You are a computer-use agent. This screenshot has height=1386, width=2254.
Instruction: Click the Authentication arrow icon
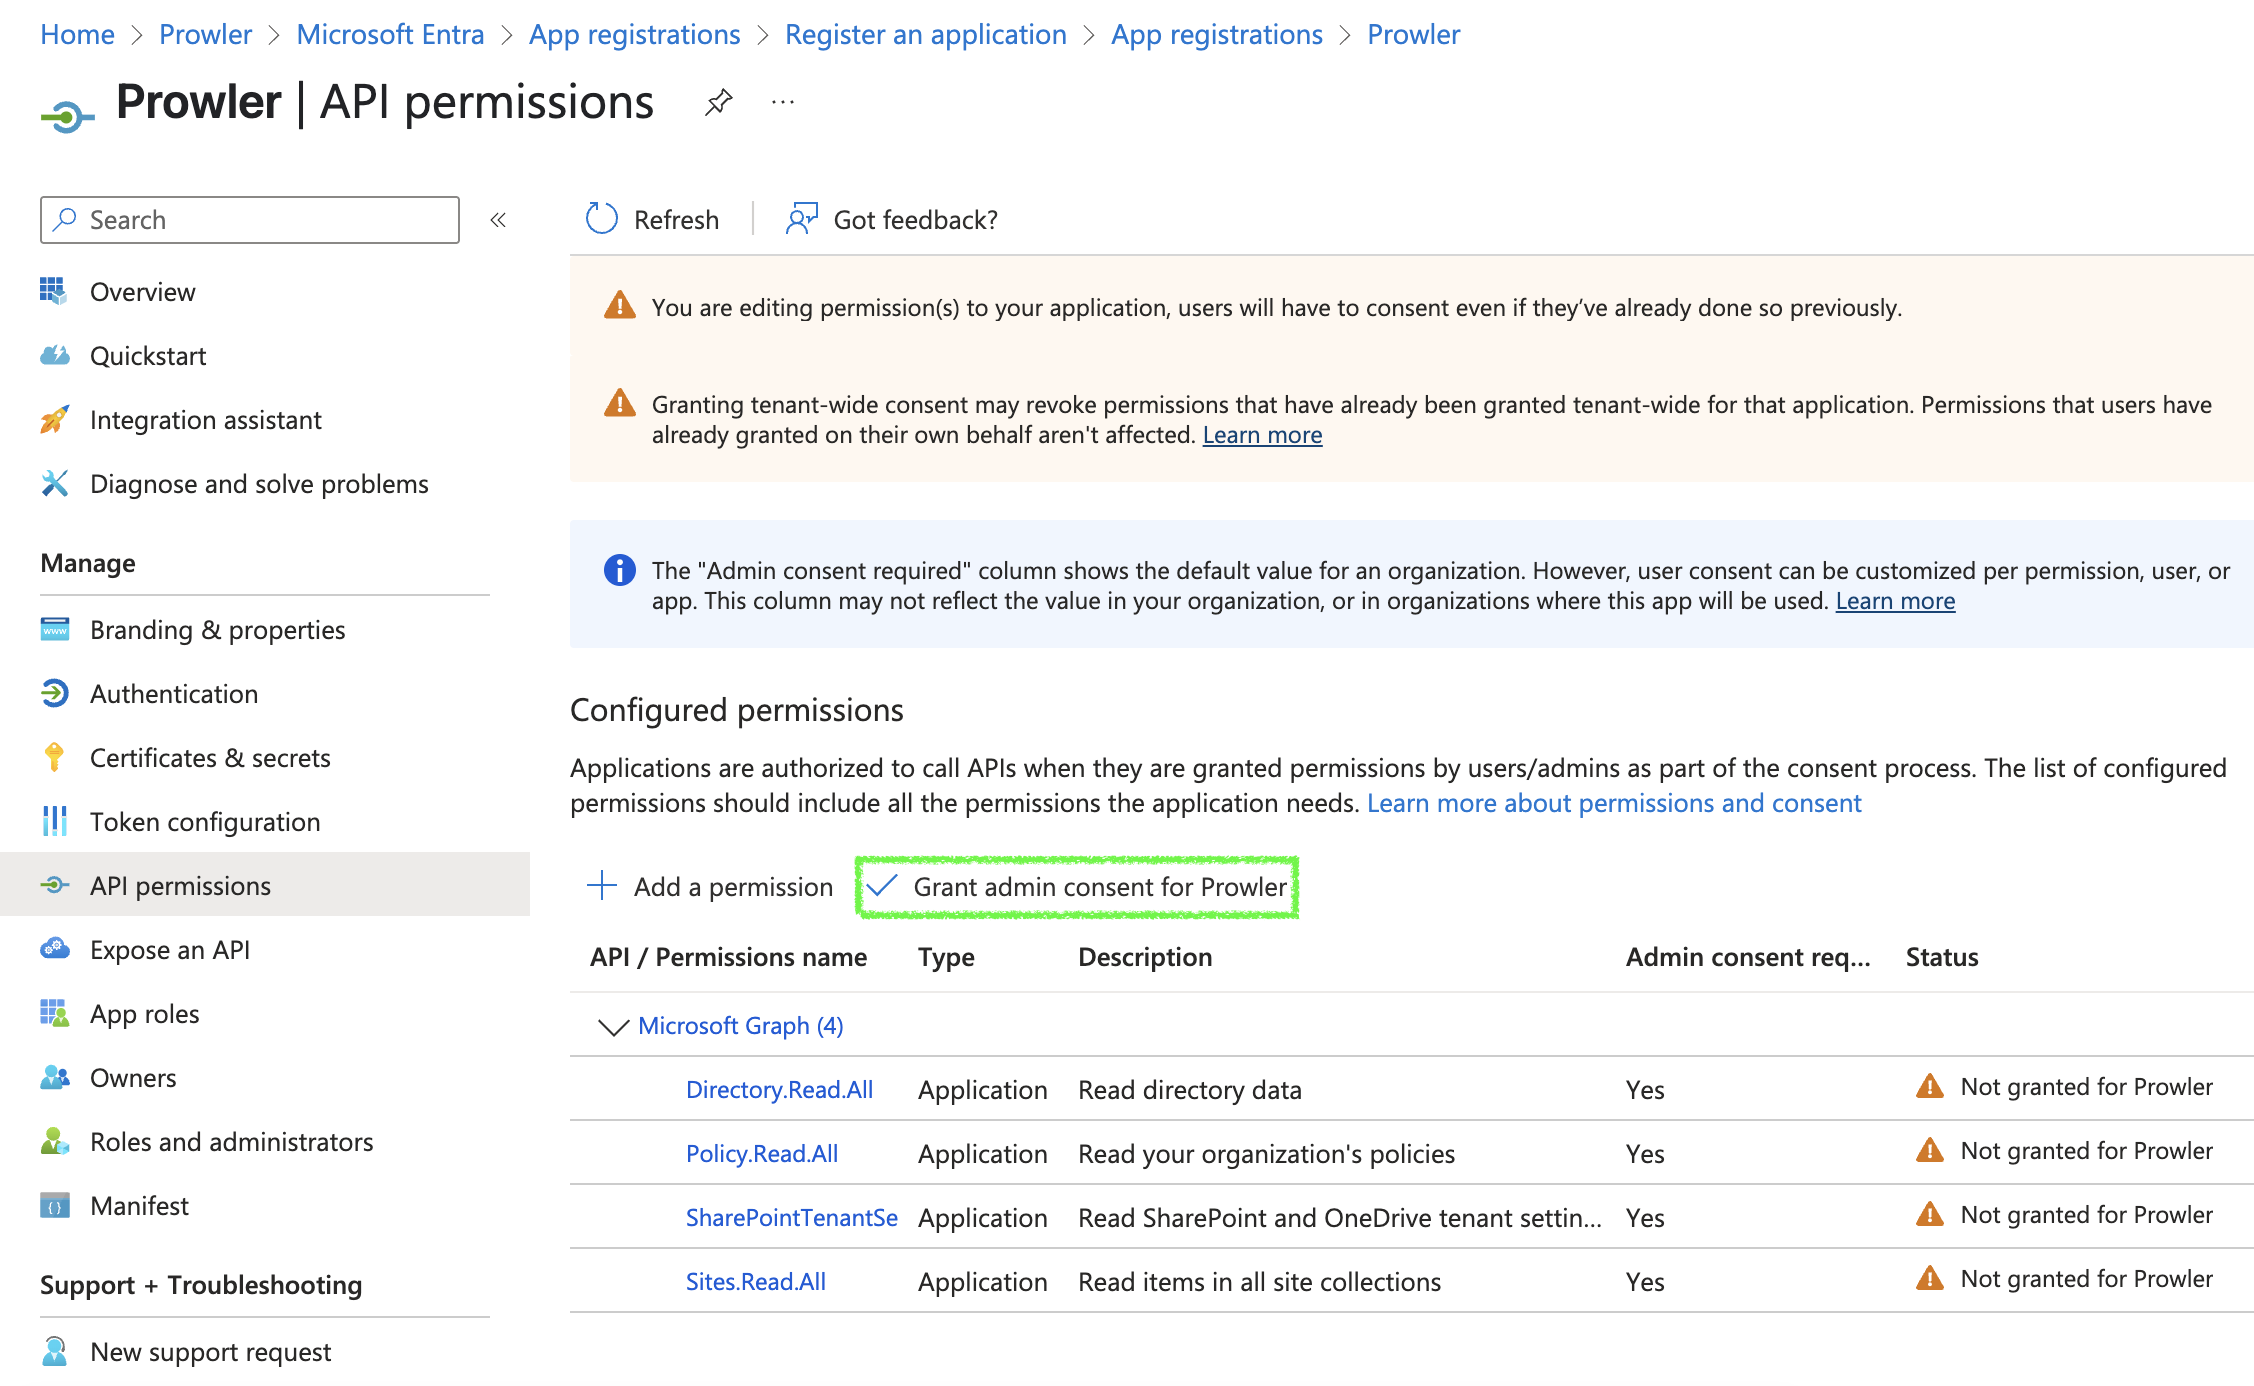click(x=54, y=693)
